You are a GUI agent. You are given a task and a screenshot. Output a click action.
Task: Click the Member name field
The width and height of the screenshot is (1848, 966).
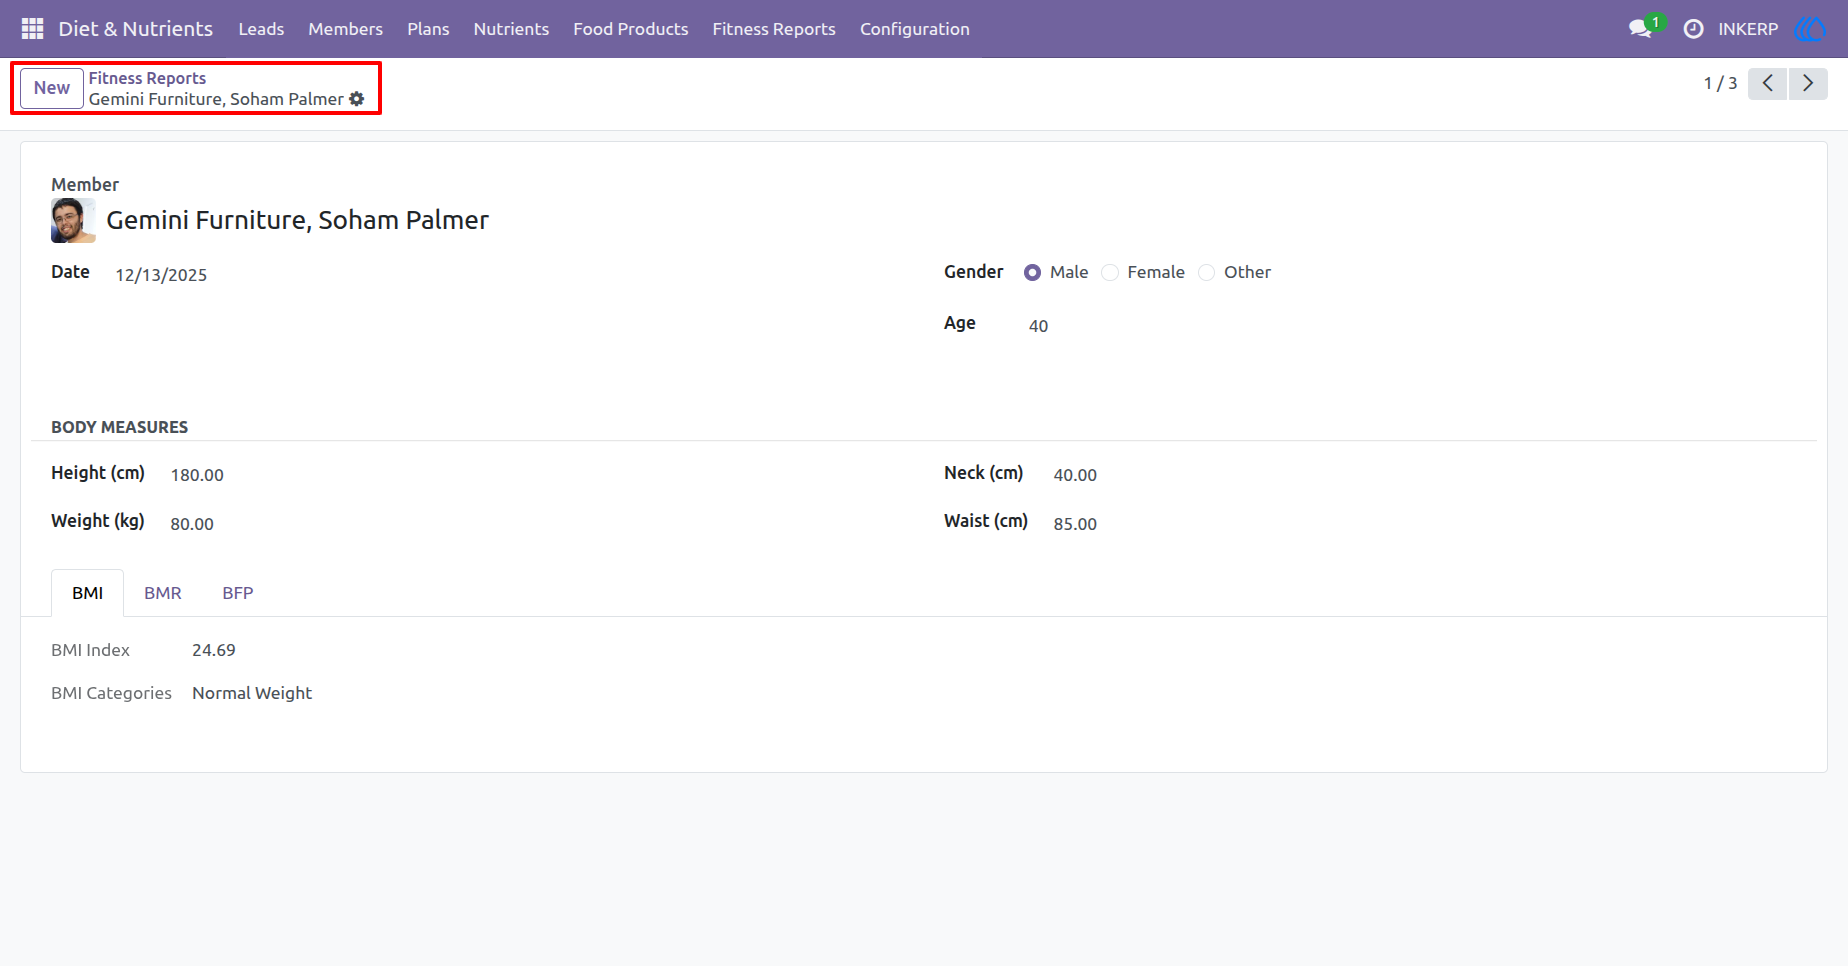click(298, 220)
